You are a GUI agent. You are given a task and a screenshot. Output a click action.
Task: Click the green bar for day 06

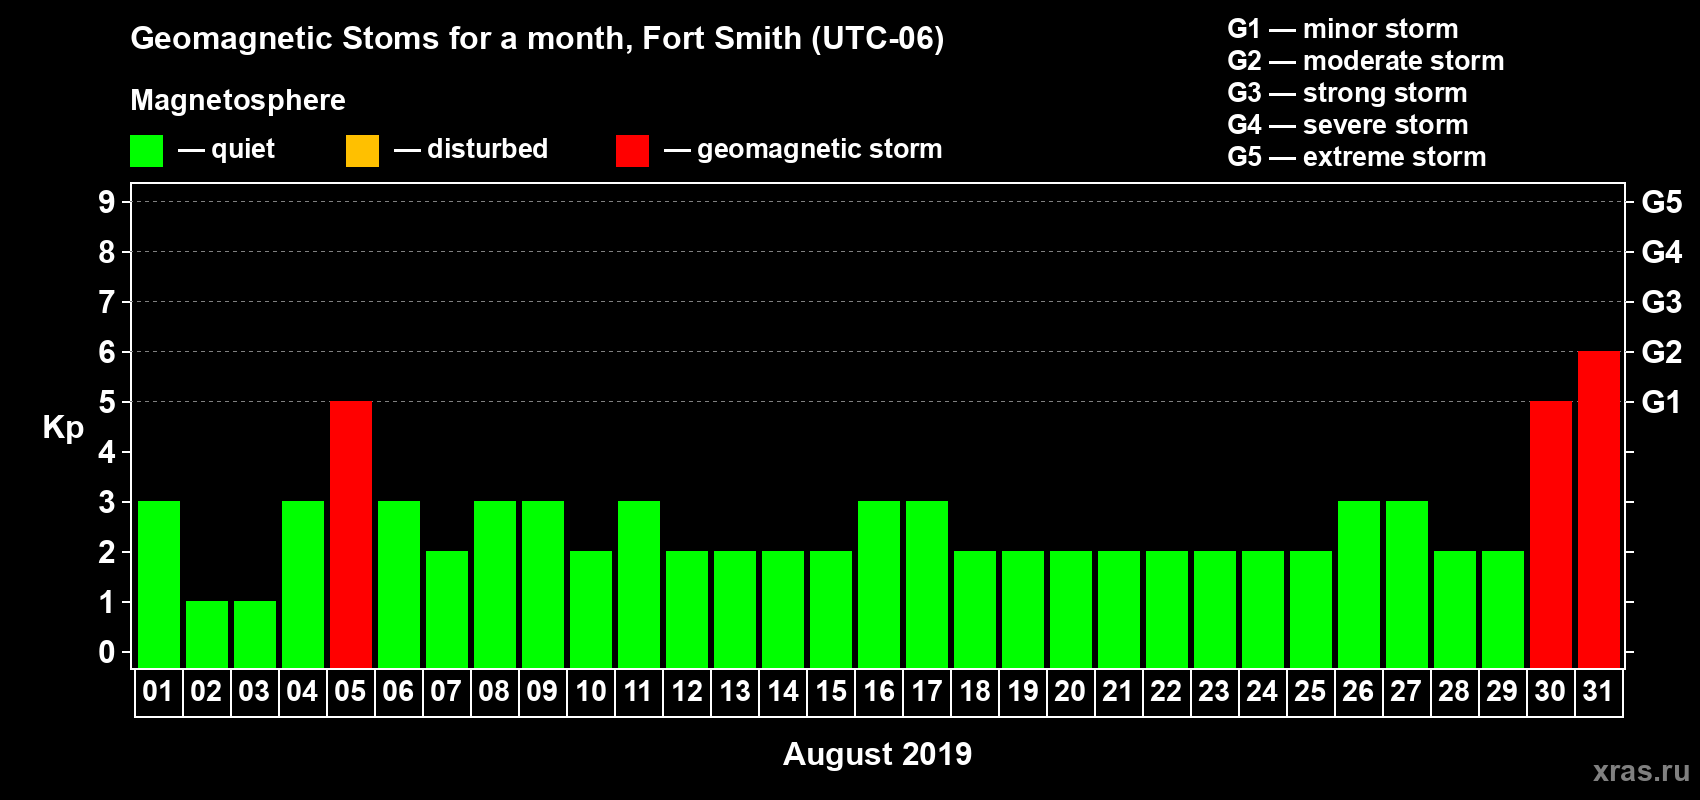(399, 585)
